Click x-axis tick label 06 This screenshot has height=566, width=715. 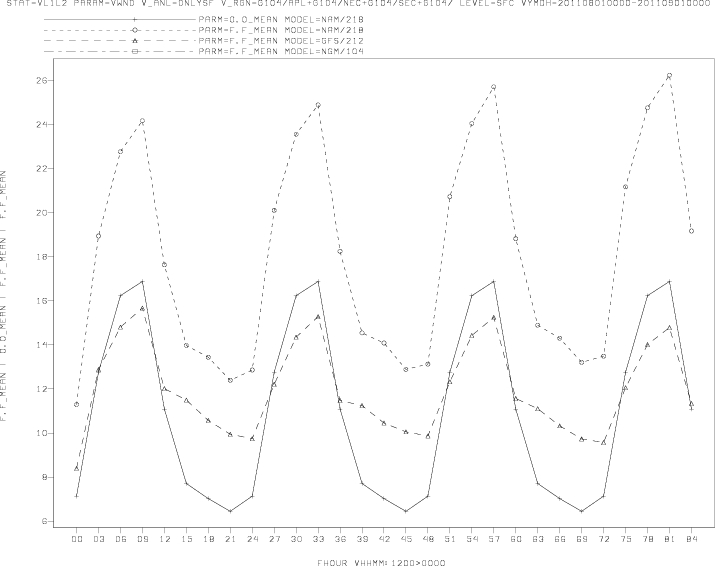coord(120,539)
